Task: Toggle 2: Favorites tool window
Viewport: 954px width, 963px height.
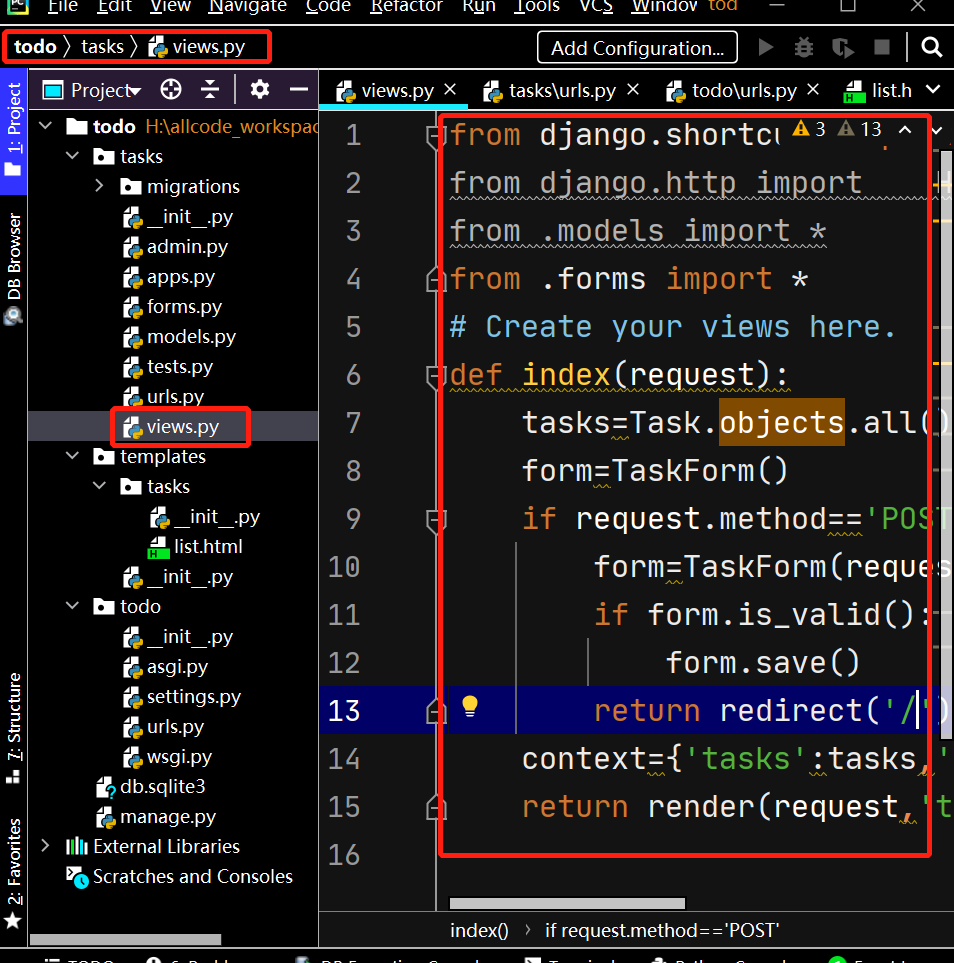Action: click(x=13, y=873)
